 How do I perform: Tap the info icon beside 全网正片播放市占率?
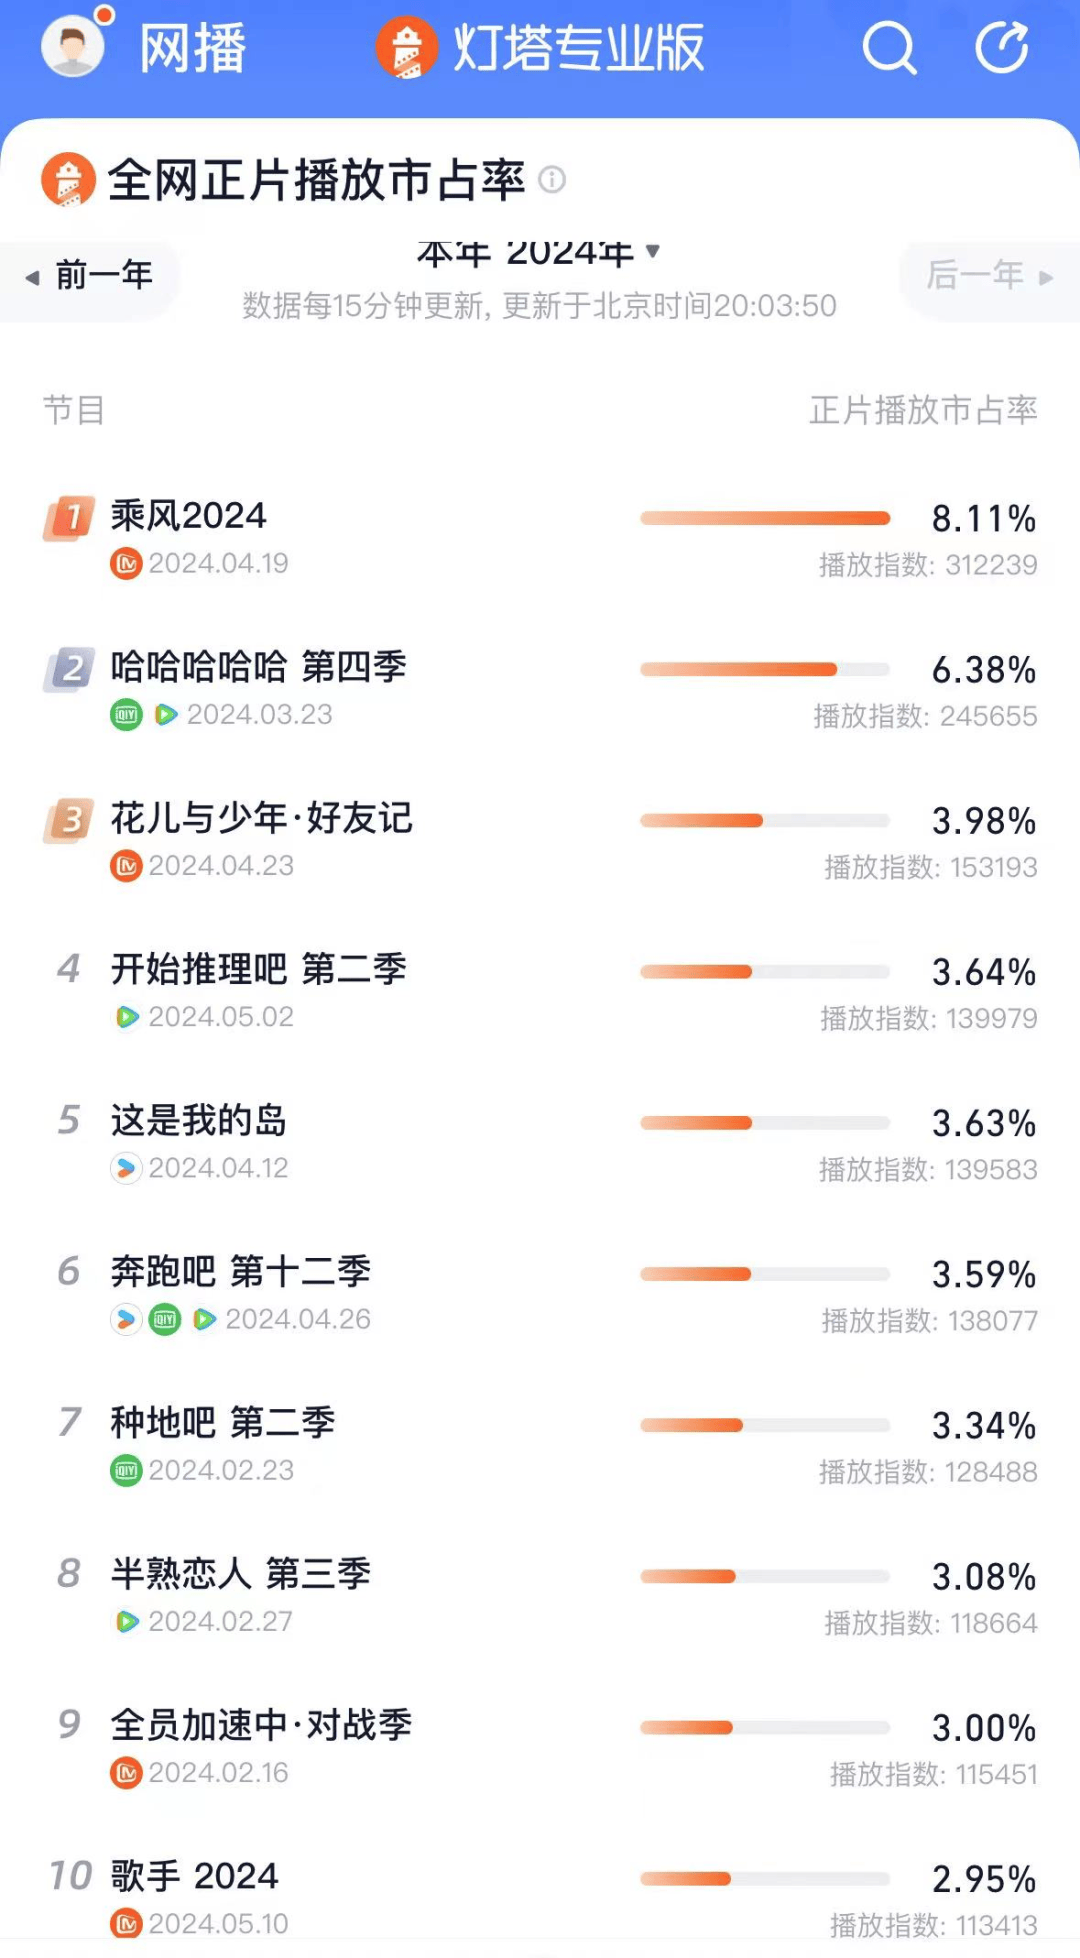click(552, 180)
